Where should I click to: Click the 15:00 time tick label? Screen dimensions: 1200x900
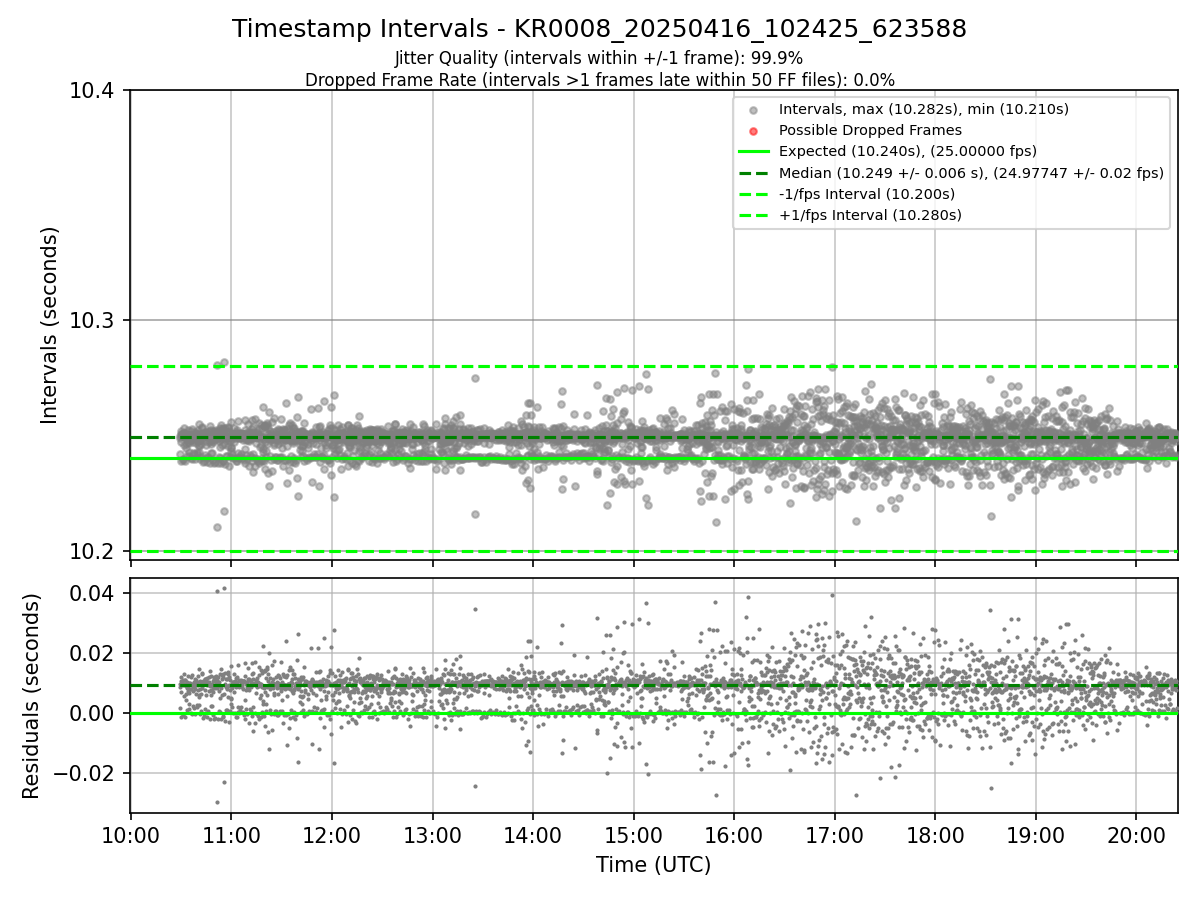coord(633,834)
